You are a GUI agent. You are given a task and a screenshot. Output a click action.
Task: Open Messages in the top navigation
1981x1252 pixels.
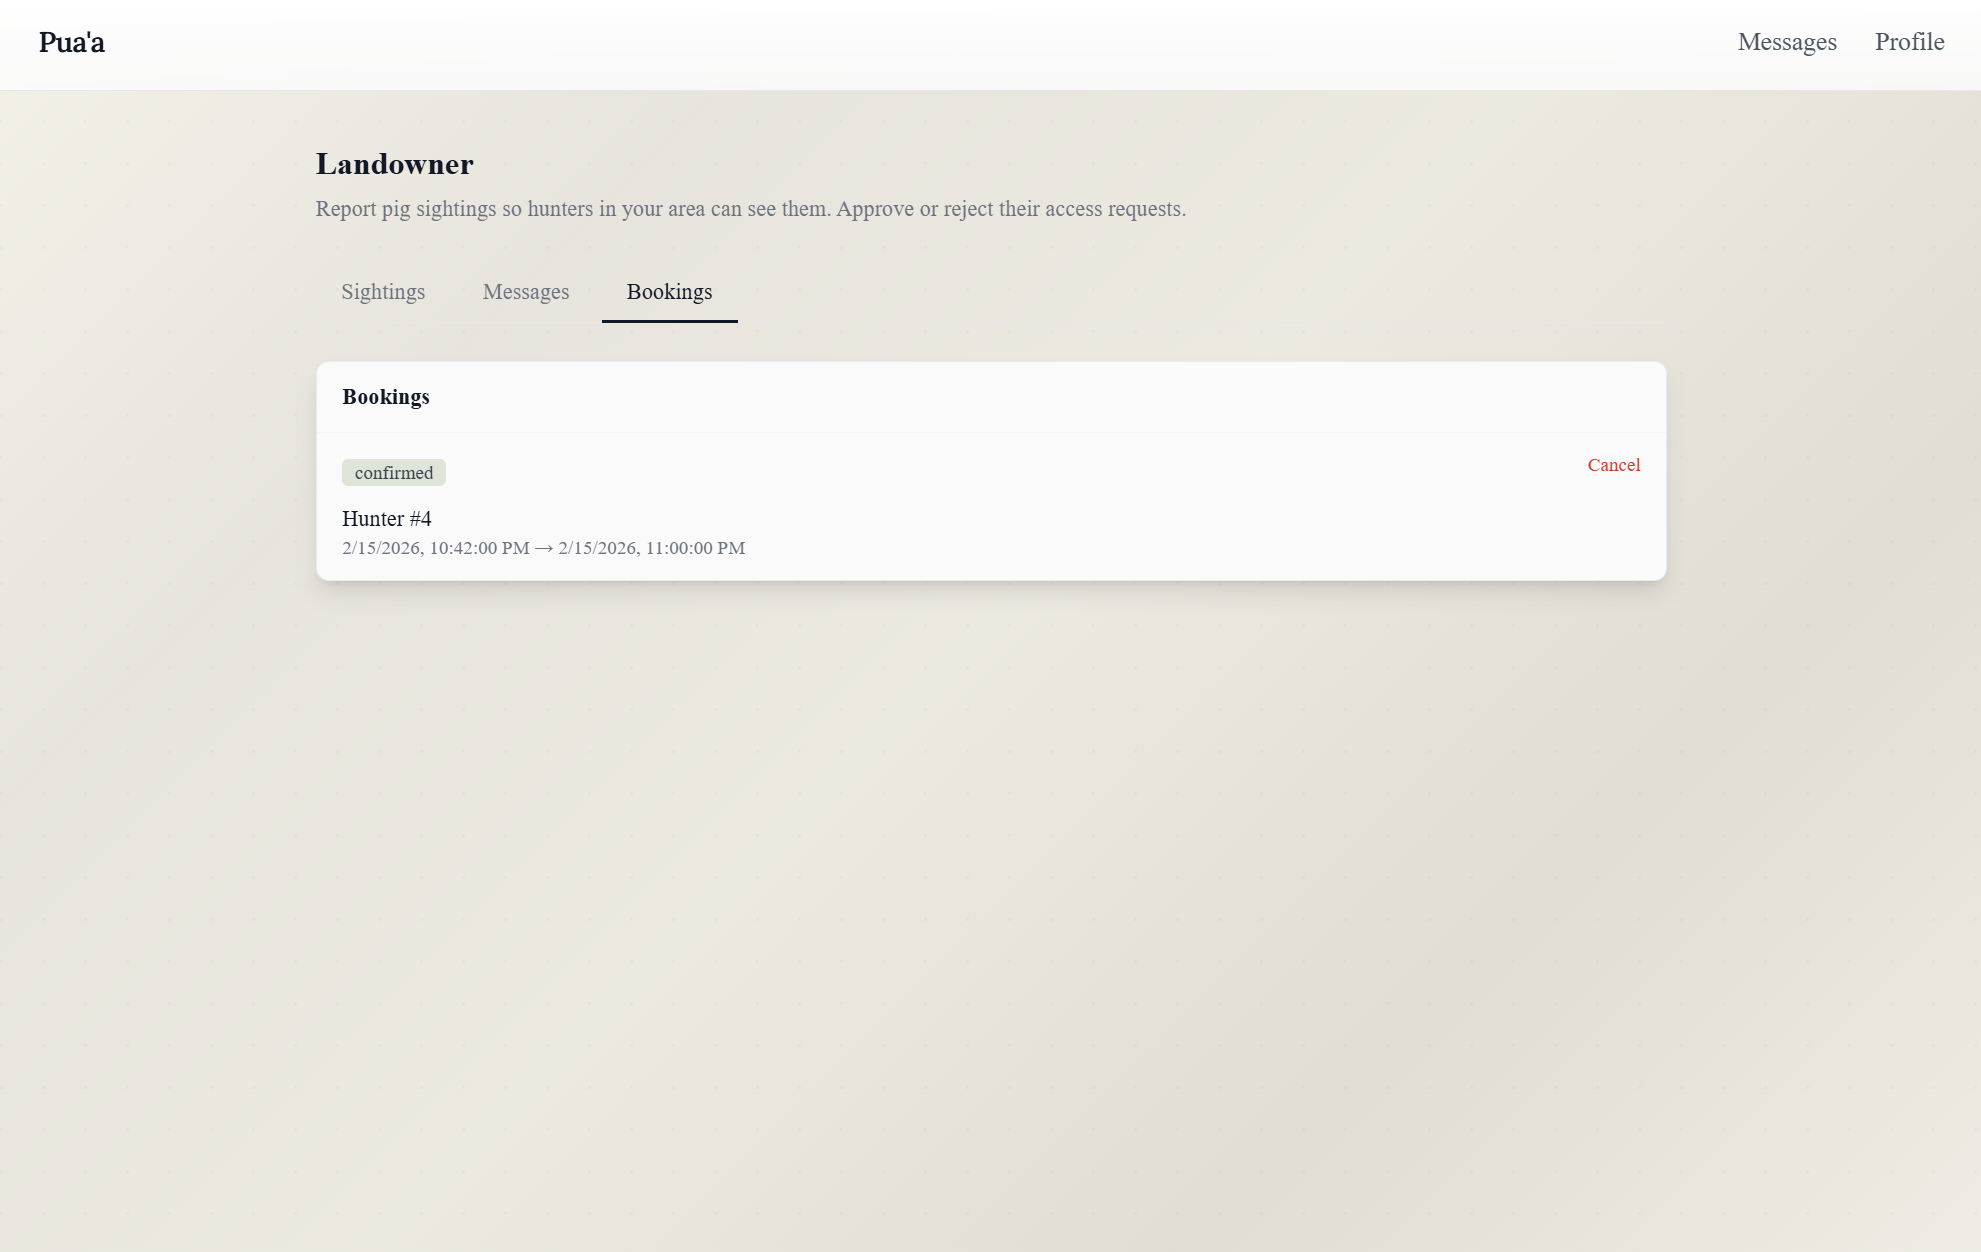click(1786, 42)
